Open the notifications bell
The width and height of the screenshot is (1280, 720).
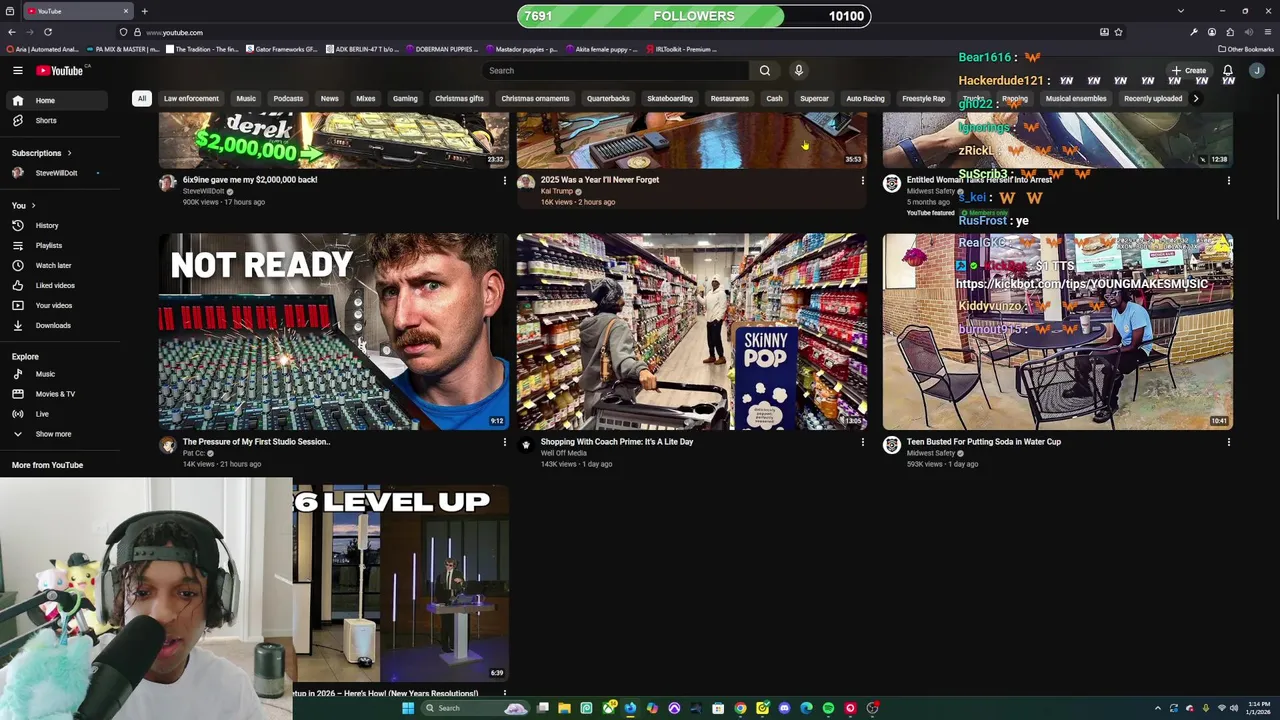(1228, 70)
